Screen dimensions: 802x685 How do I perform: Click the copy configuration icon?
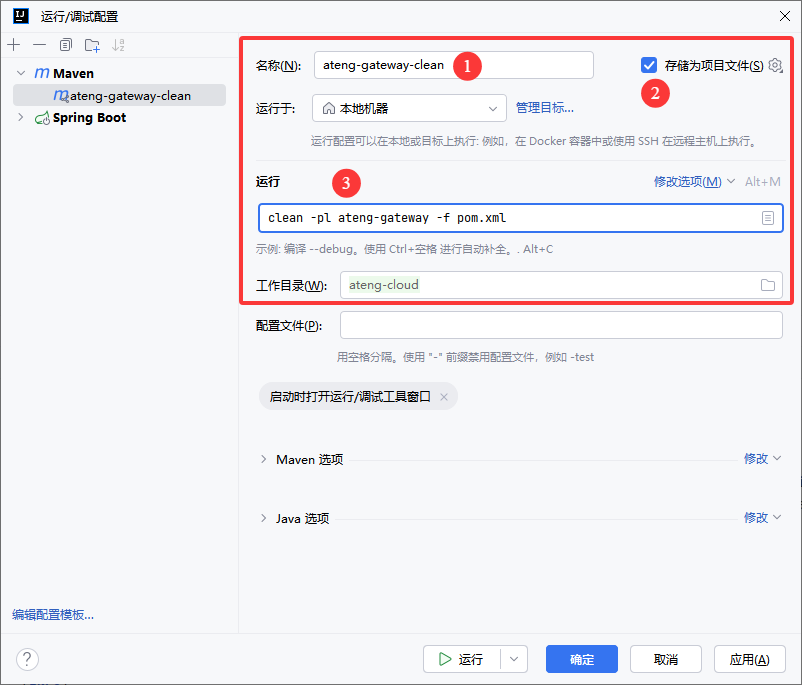coord(66,45)
